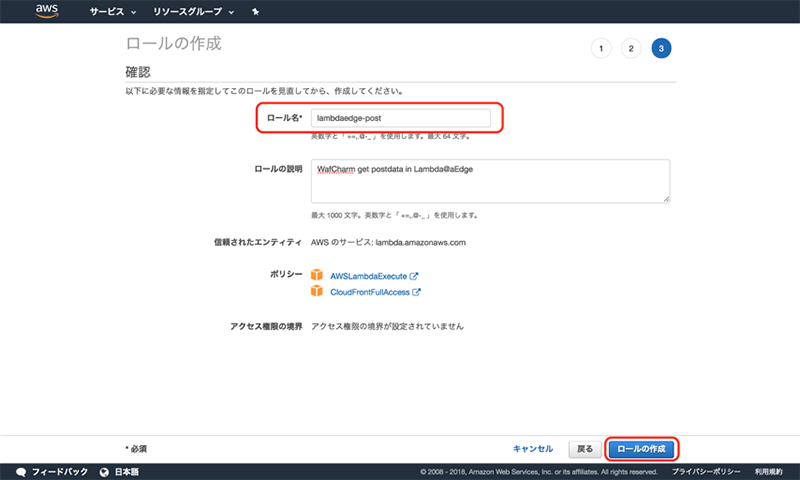Open the プライバシーポリシー footer link
The height and width of the screenshot is (480, 800).
[705, 471]
